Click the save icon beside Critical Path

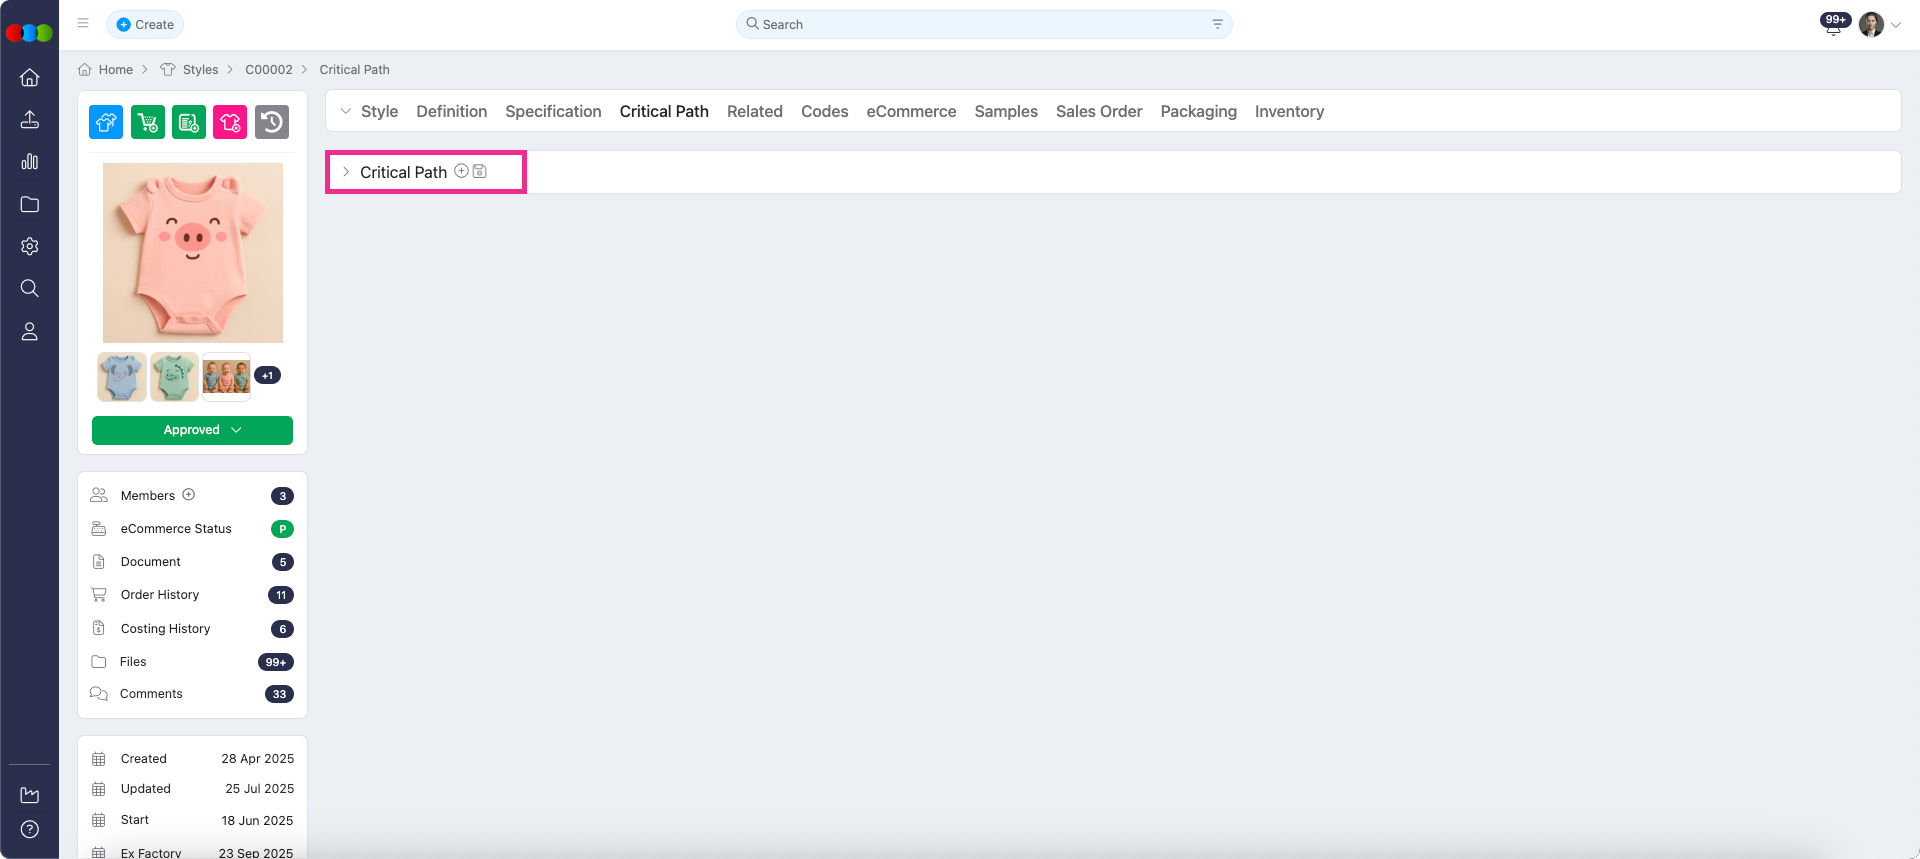point(480,171)
